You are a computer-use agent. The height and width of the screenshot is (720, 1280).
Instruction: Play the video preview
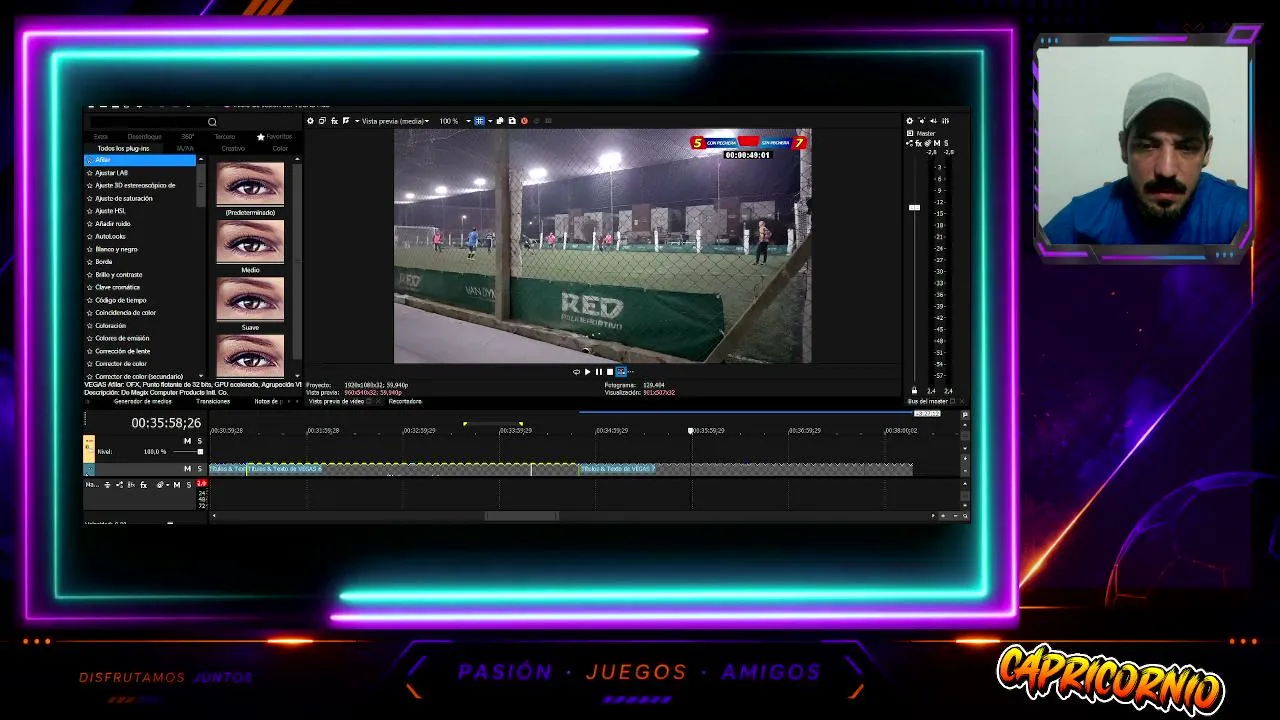pyautogui.click(x=587, y=372)
